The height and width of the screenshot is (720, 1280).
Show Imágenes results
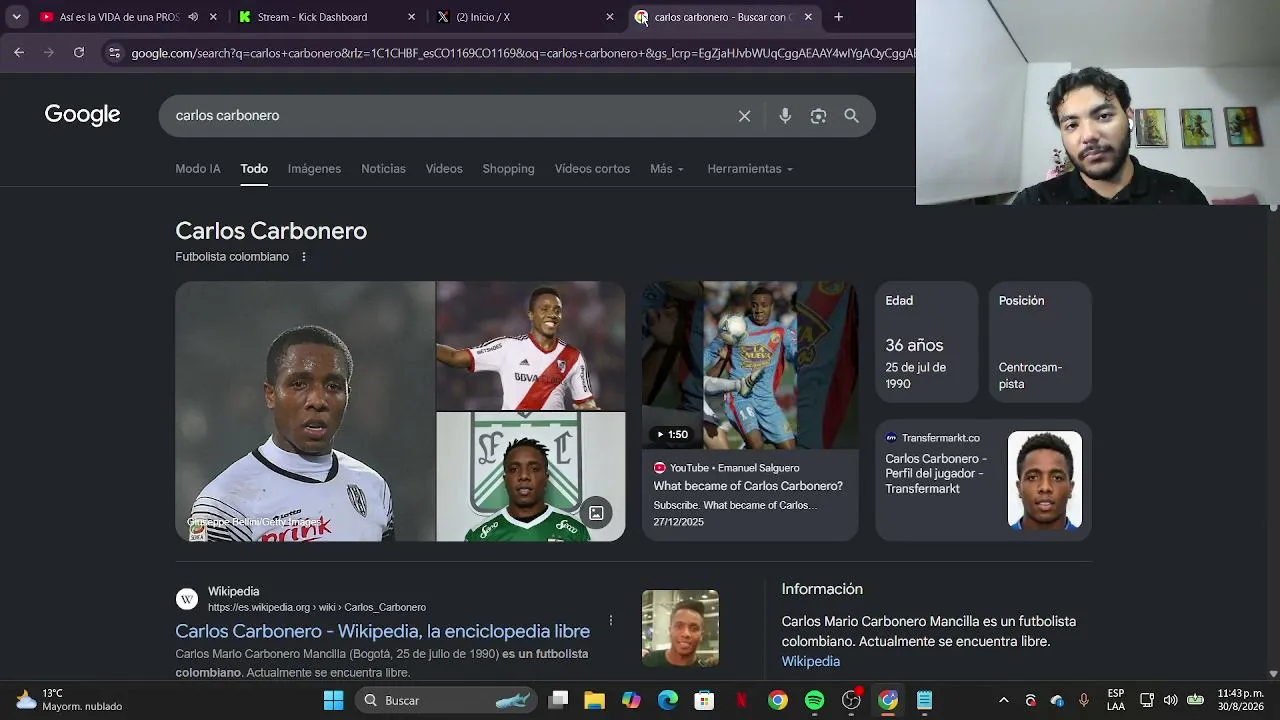pyautogui.click(x=314, y=169)
